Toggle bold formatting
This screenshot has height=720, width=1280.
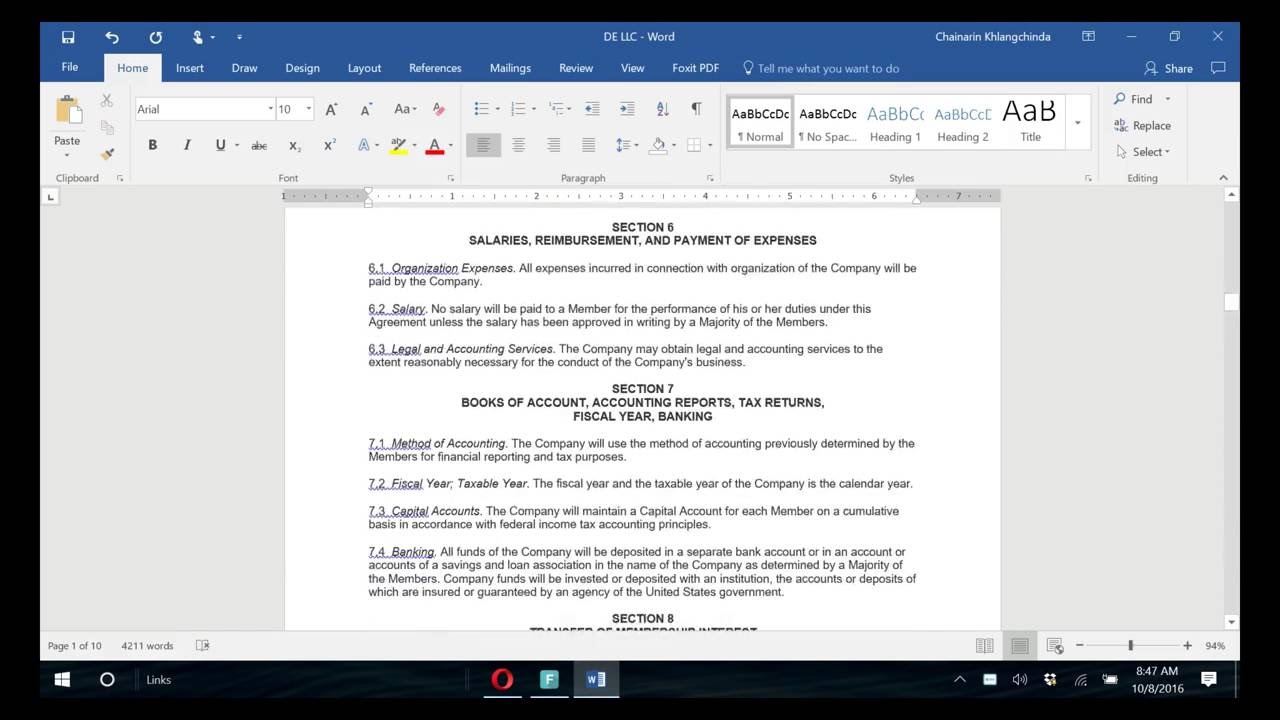(152, 145)
